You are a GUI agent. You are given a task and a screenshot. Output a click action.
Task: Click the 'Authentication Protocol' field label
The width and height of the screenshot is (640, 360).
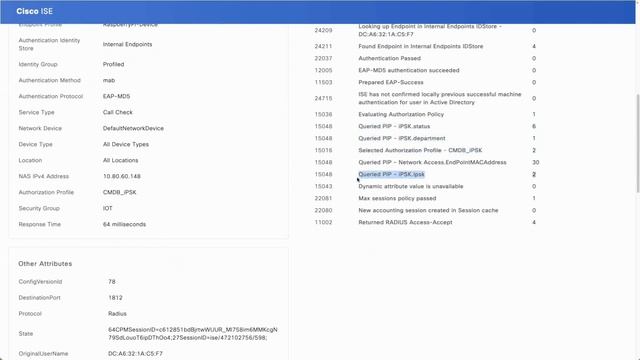[51, 96]
